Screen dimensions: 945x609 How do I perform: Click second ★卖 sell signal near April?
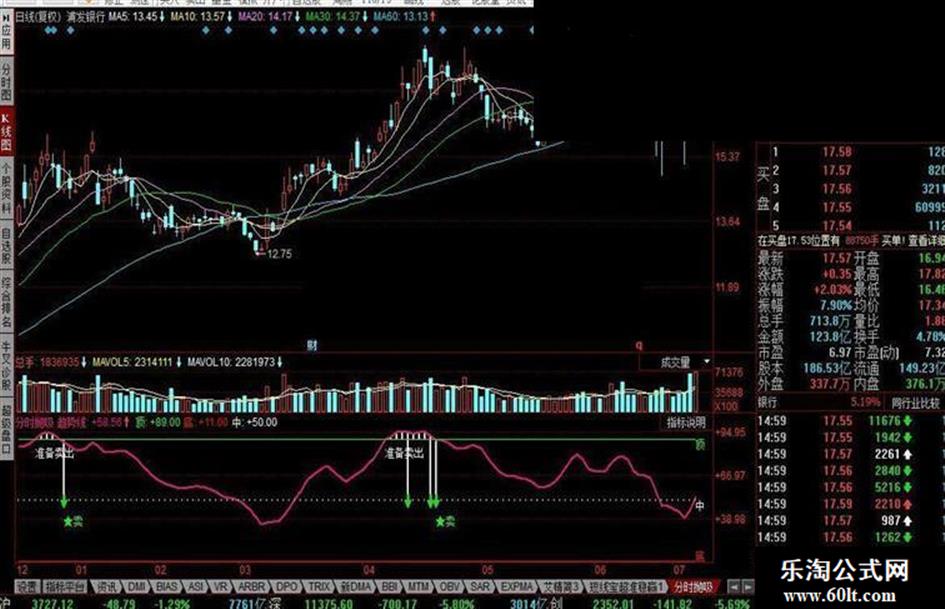(445, 522)
